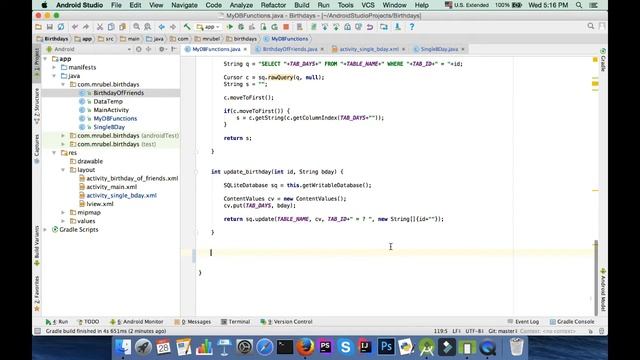Click the Open folder toolbar icon
The image size is (640, 360).
tap(38, 27)
